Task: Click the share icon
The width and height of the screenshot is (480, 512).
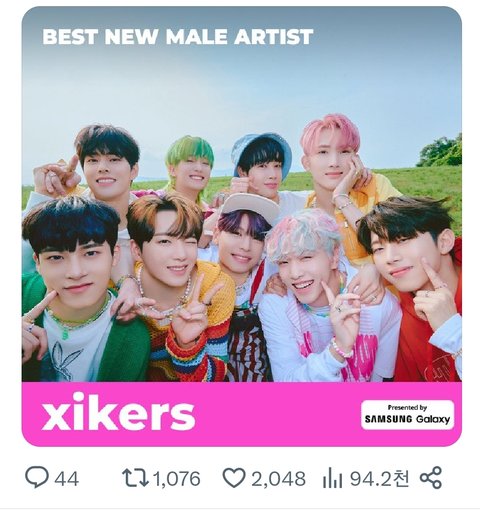Action: [x=431, y=478]
